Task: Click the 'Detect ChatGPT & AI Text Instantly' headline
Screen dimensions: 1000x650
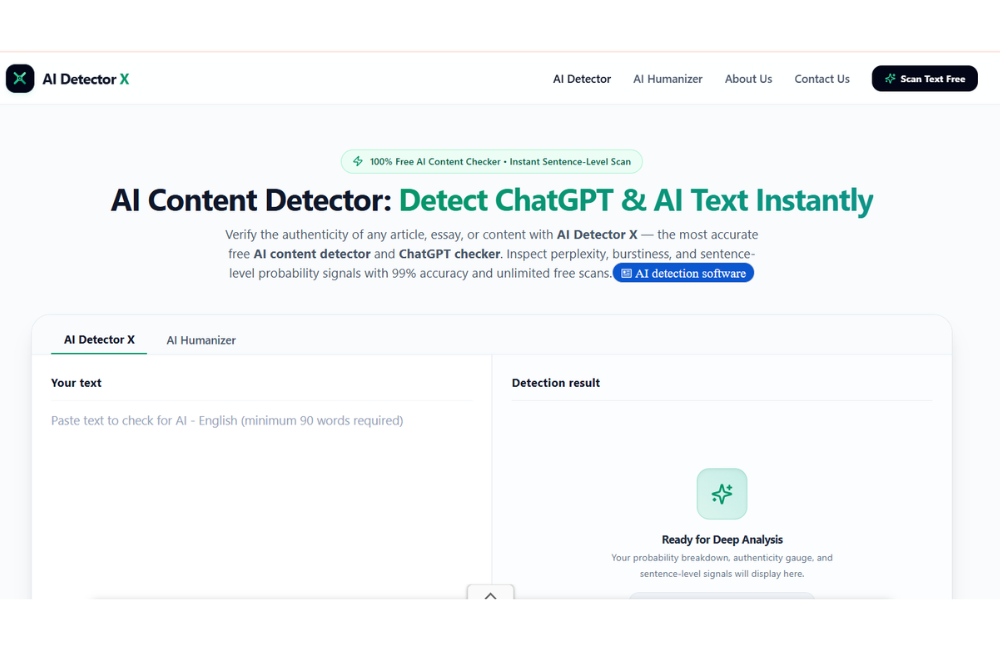Action: [x=636, y=200]
